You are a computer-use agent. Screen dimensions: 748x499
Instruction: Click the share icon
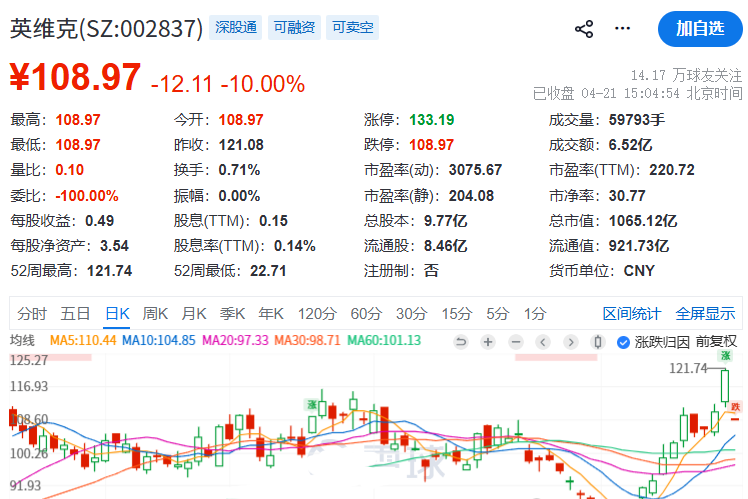coord(584,29)
